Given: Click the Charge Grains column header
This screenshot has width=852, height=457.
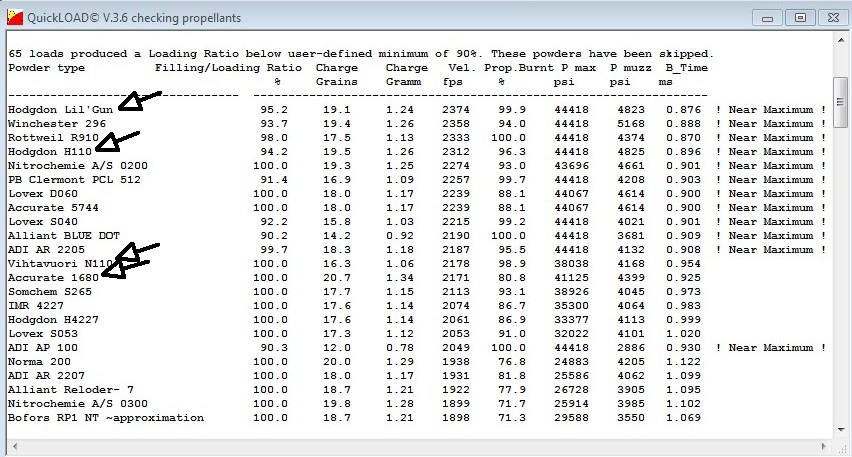Looking at the screenshot, I should tap(337, 75).
